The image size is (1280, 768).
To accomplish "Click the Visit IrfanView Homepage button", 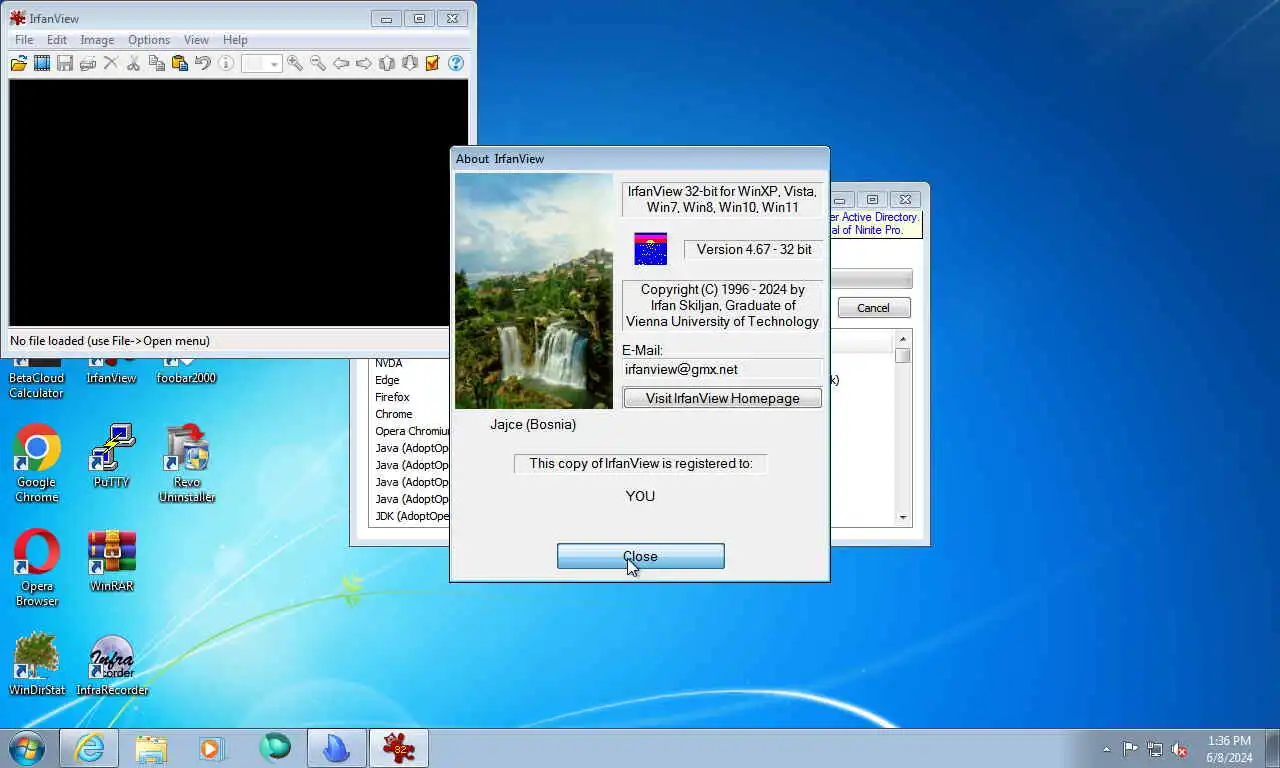I will [722, 398].
